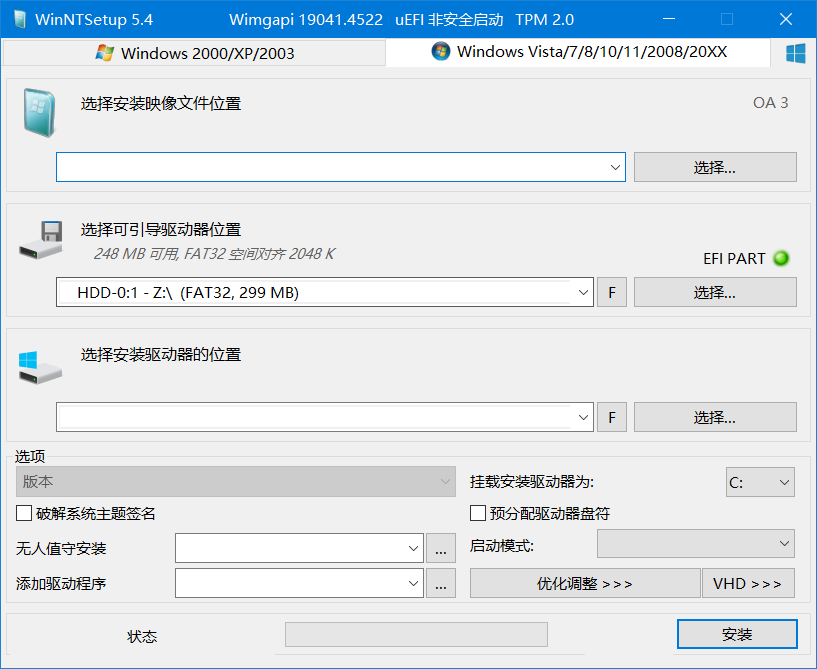The height and width of the screenshot is (669, 817).
Task: Close the WinNTSetup window
Action: (x=786, y=19)
